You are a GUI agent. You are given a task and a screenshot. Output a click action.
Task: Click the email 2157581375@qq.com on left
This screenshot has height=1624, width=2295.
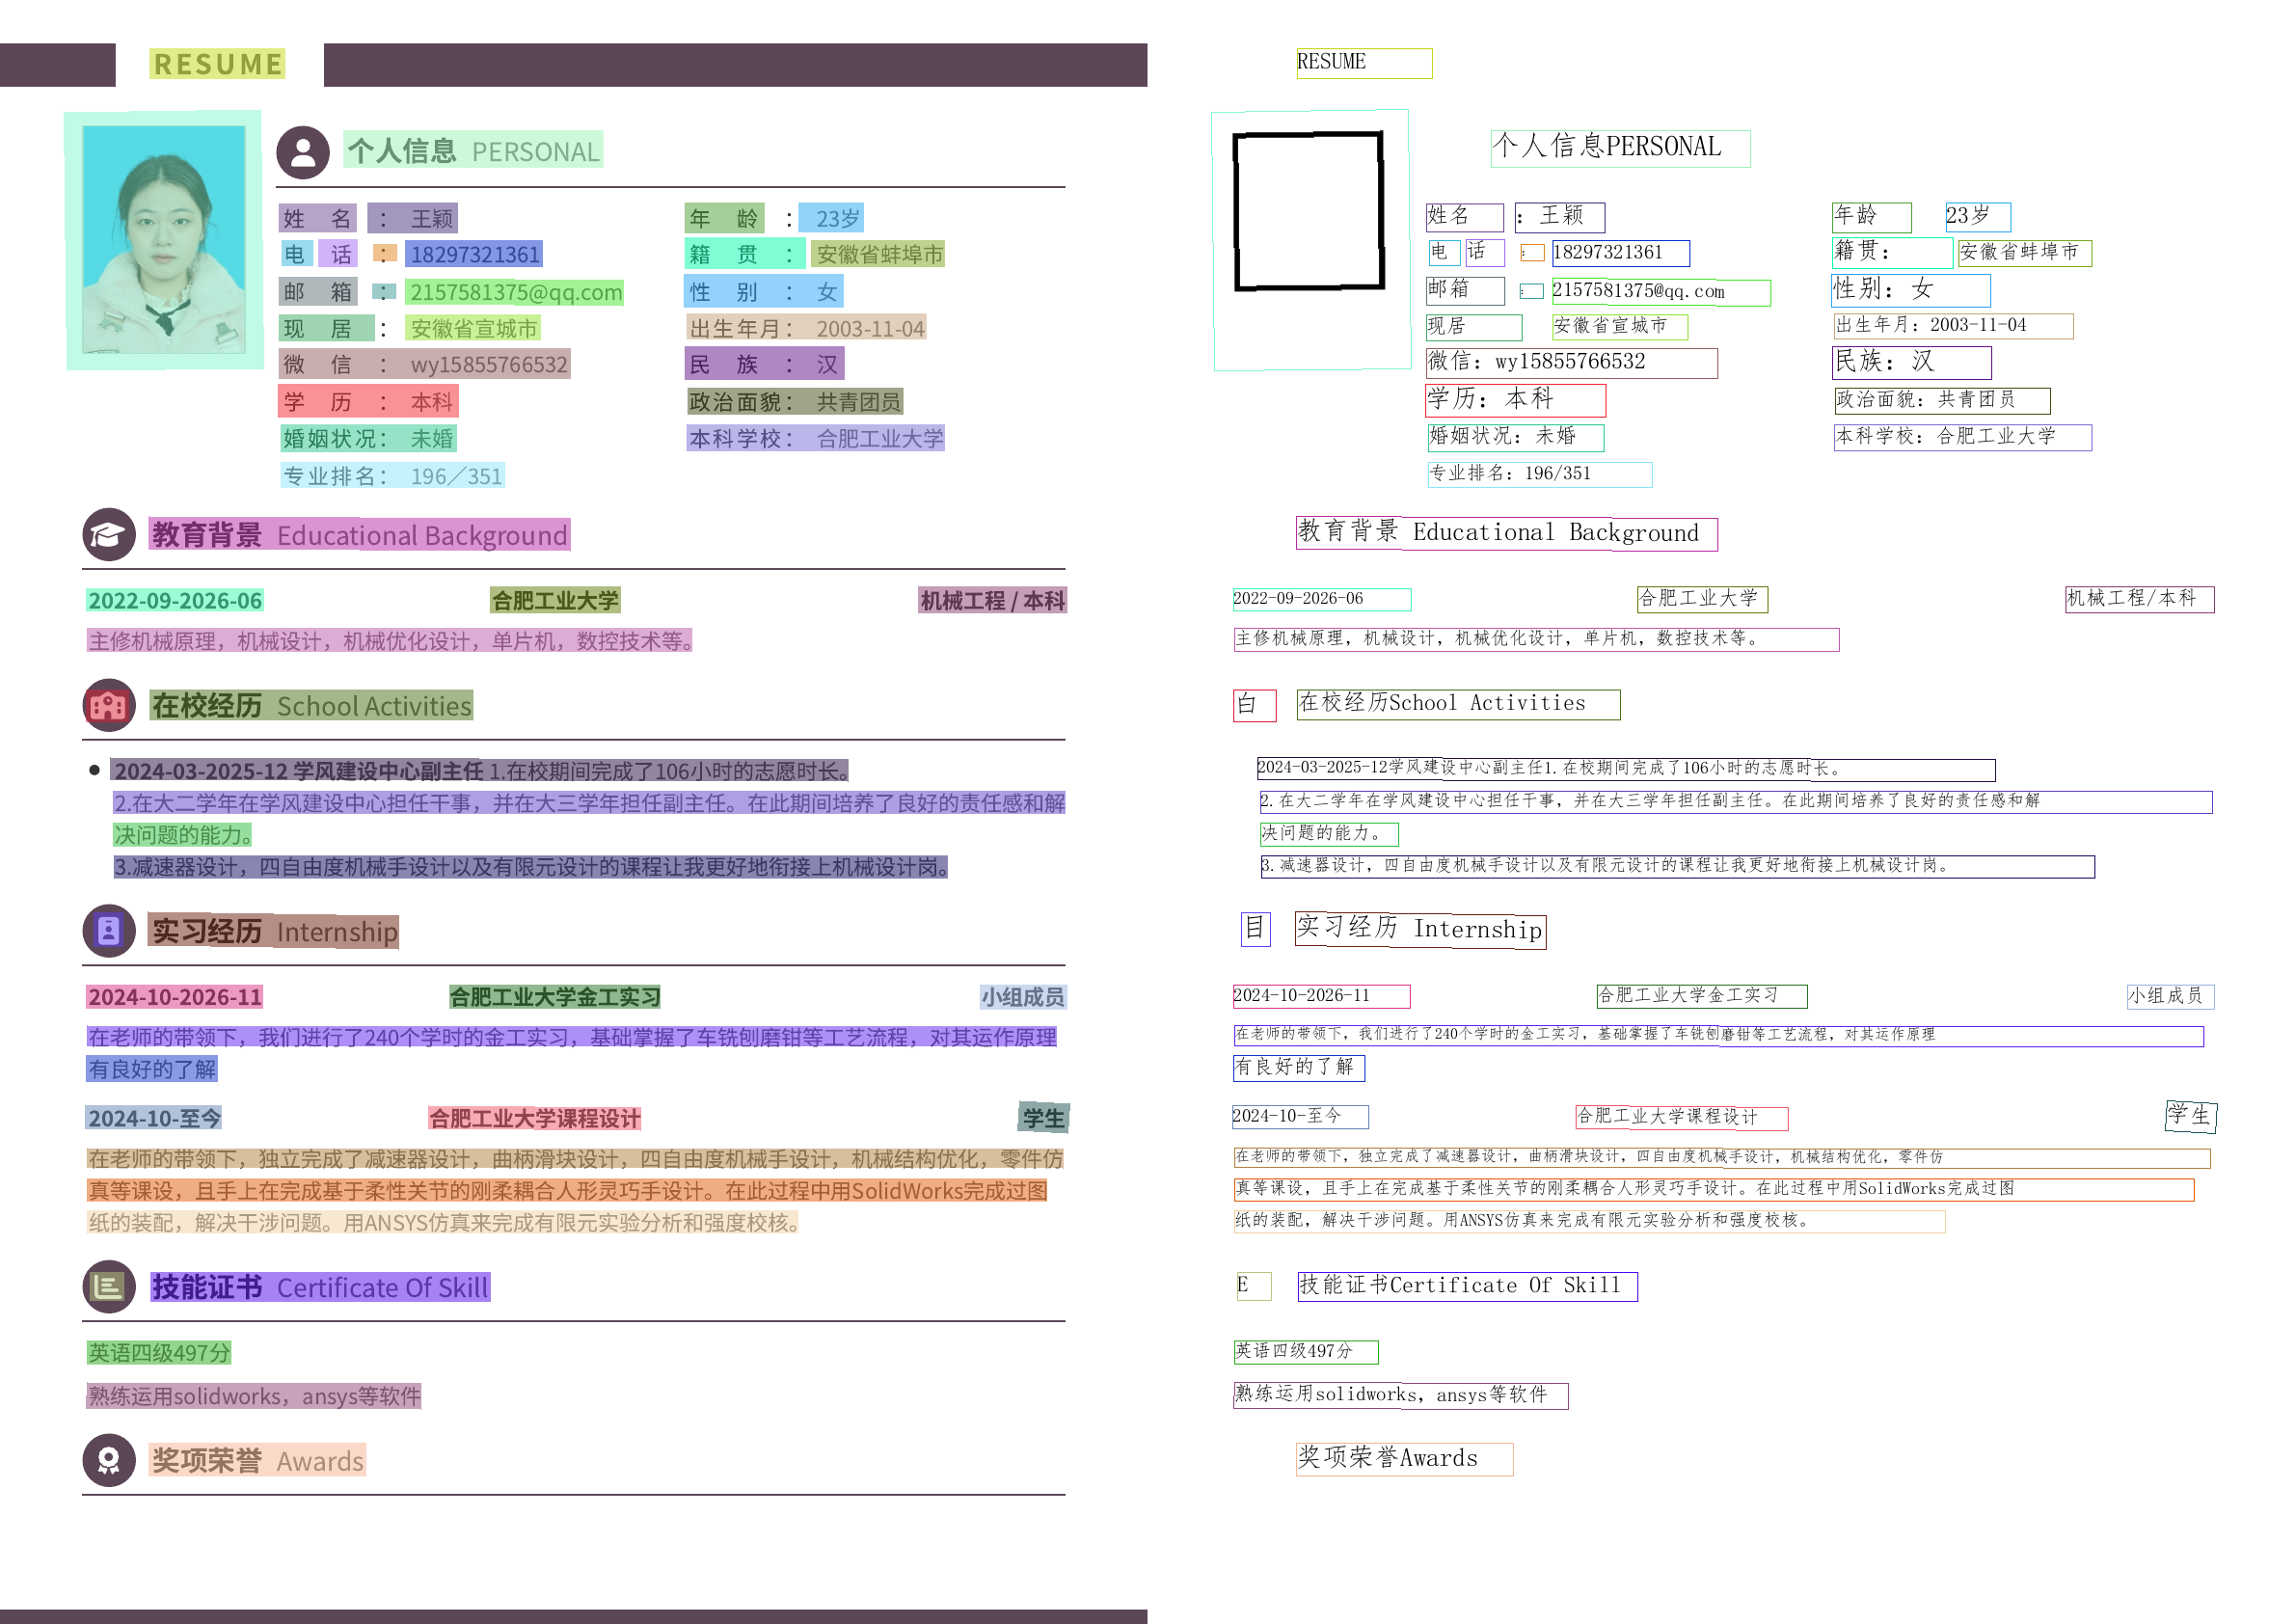[515, 292]
